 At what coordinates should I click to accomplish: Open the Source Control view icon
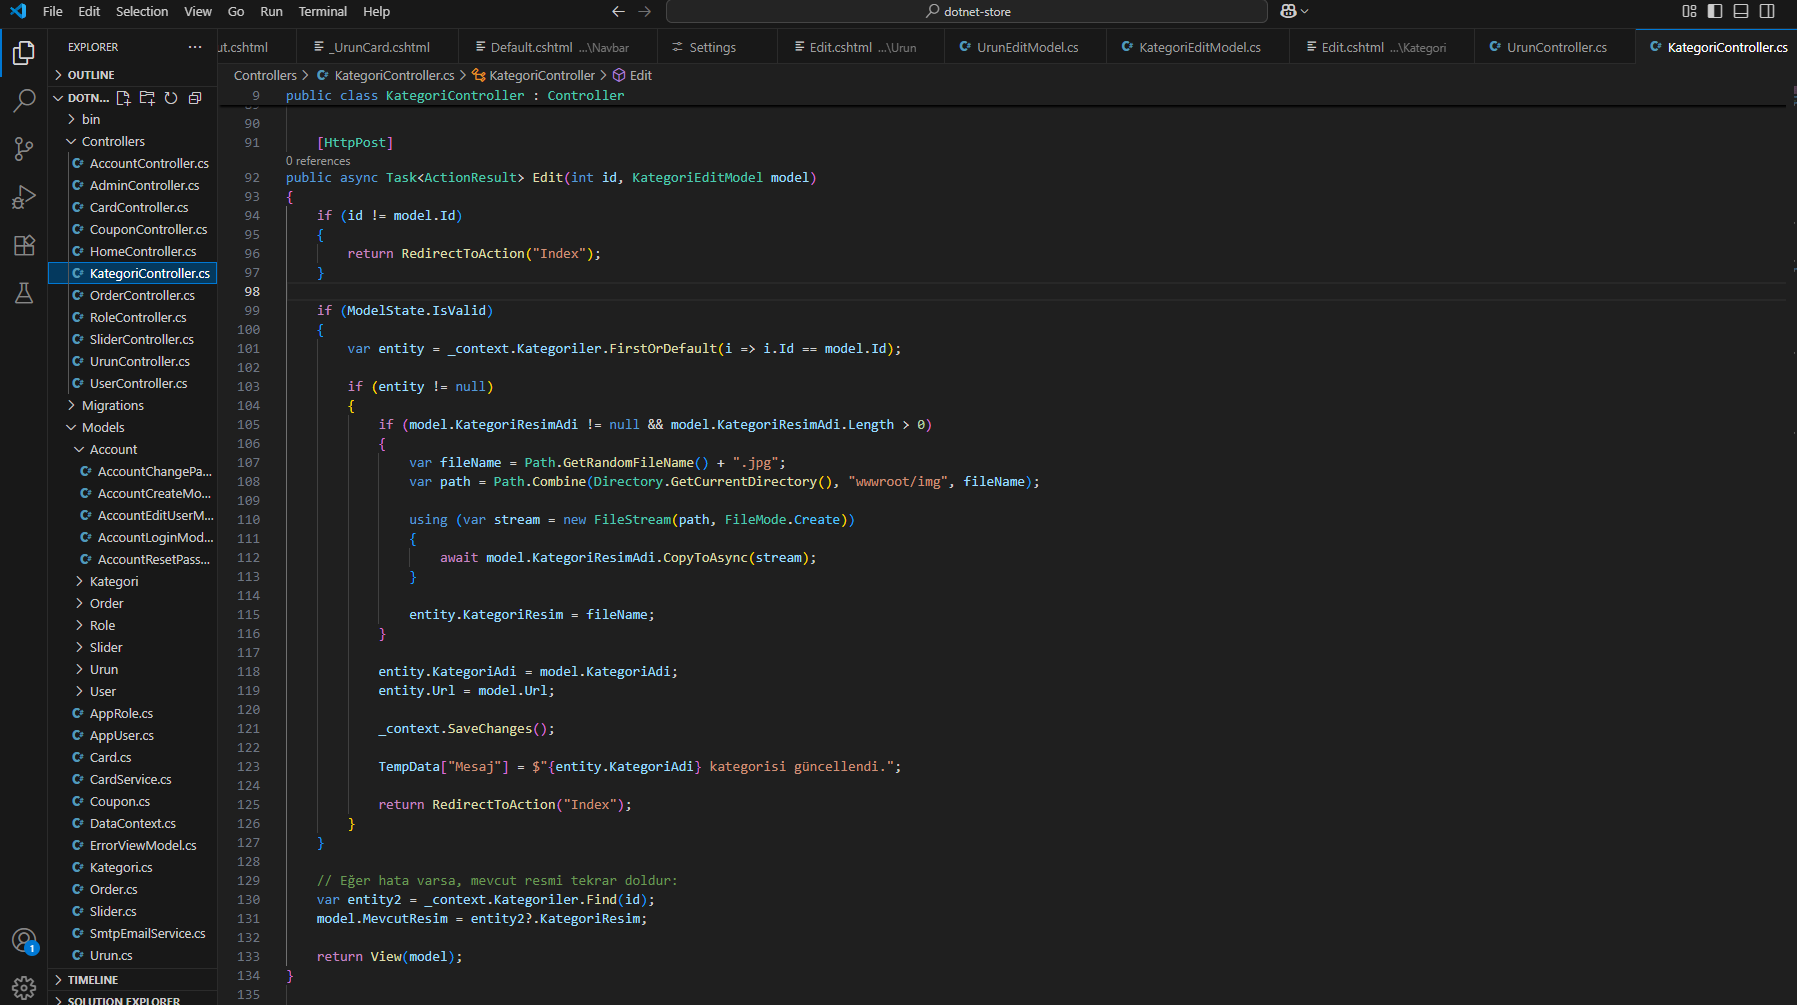click(x=24, y=149)
